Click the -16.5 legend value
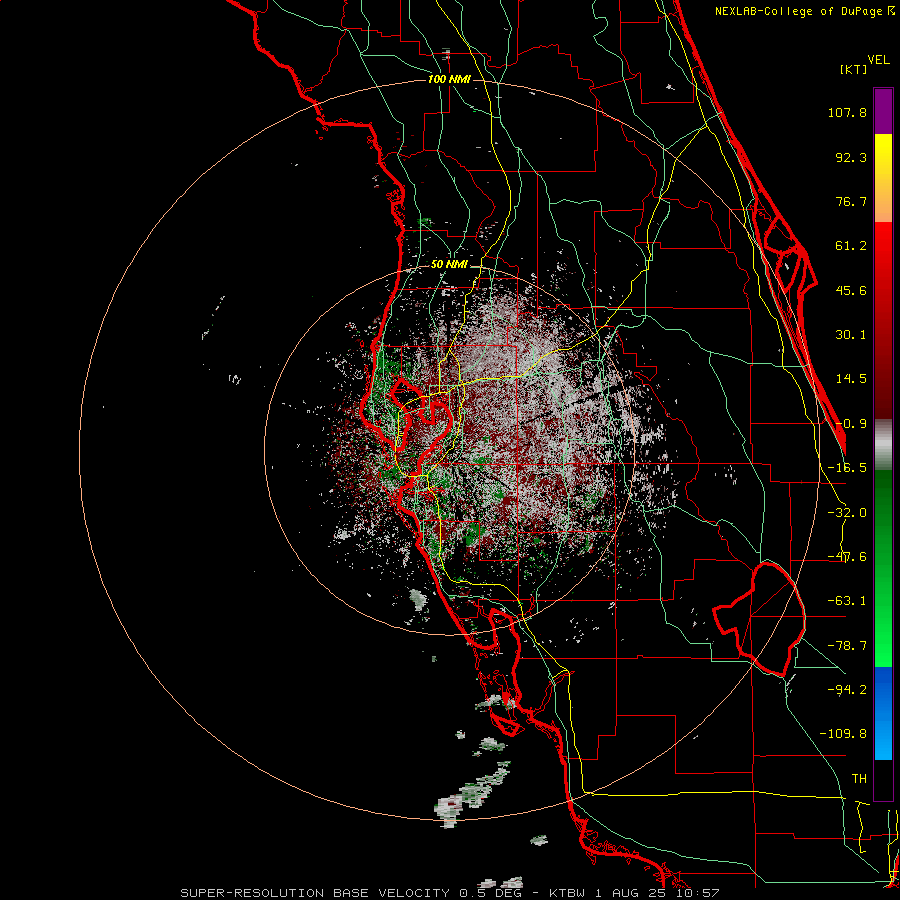The width and height of the screenshot is (900, 900). (x=847, y=468)
